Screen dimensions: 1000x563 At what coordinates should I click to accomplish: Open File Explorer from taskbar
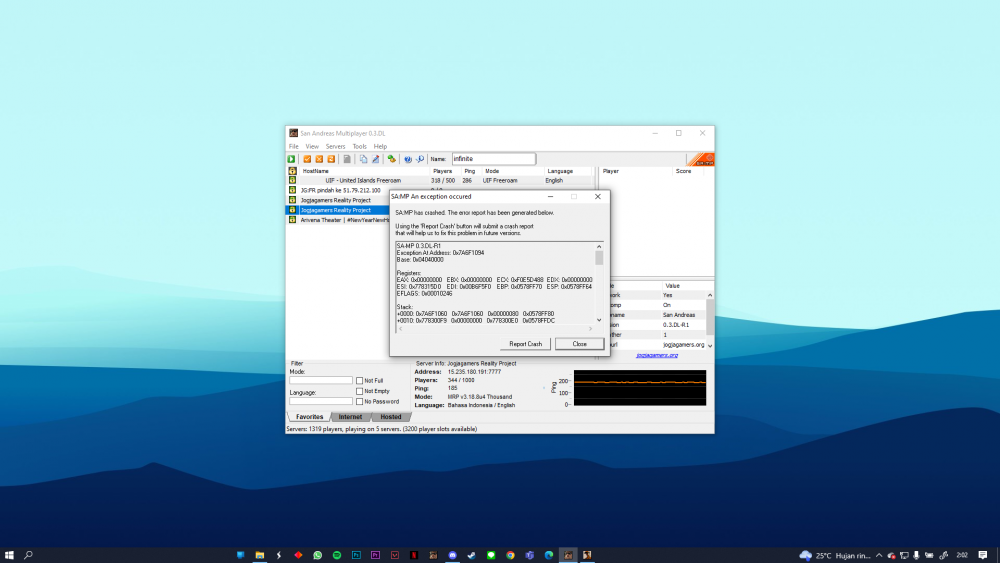260,555
